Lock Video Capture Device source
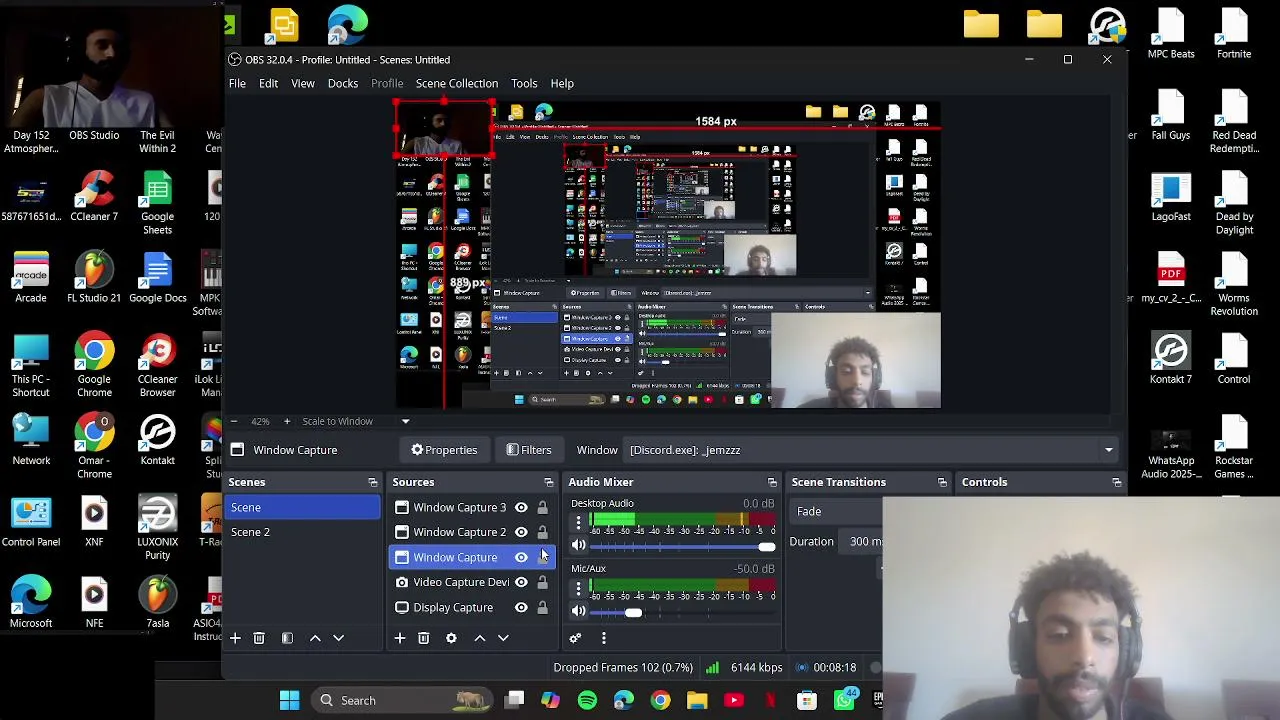This screenshot has height=720, width=1280. pyautogui.click(x=542, y=582)
